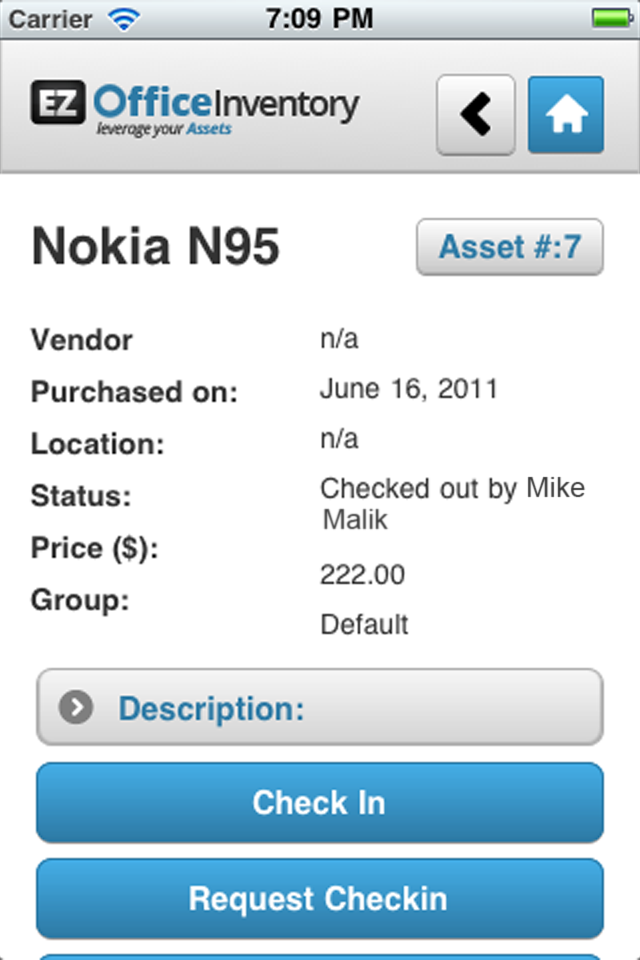Click the Checked out by Mike Malik status
Image resolution: width=640 pixels, height=960 pixels.
point(452,503)
